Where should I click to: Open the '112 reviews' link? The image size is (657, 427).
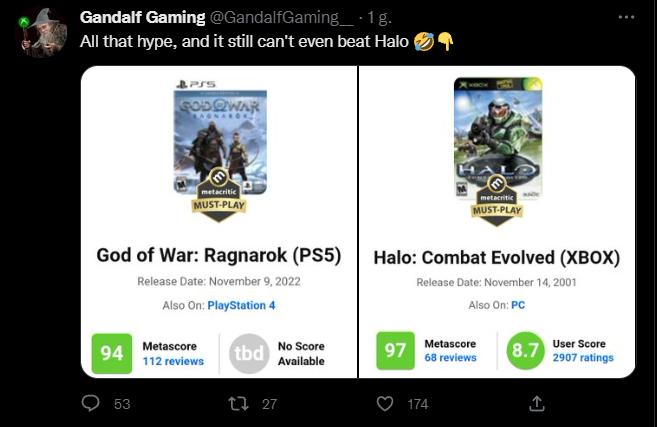click(173, 361)
